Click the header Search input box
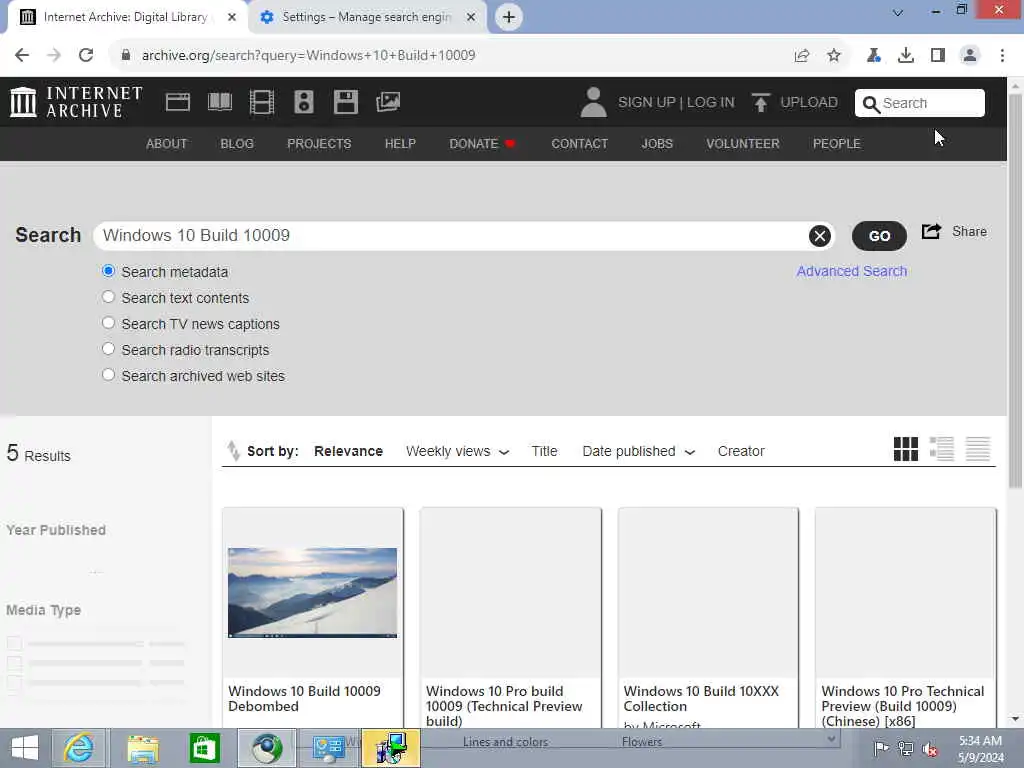This screenshot has width=1024, height=768. 920,103
